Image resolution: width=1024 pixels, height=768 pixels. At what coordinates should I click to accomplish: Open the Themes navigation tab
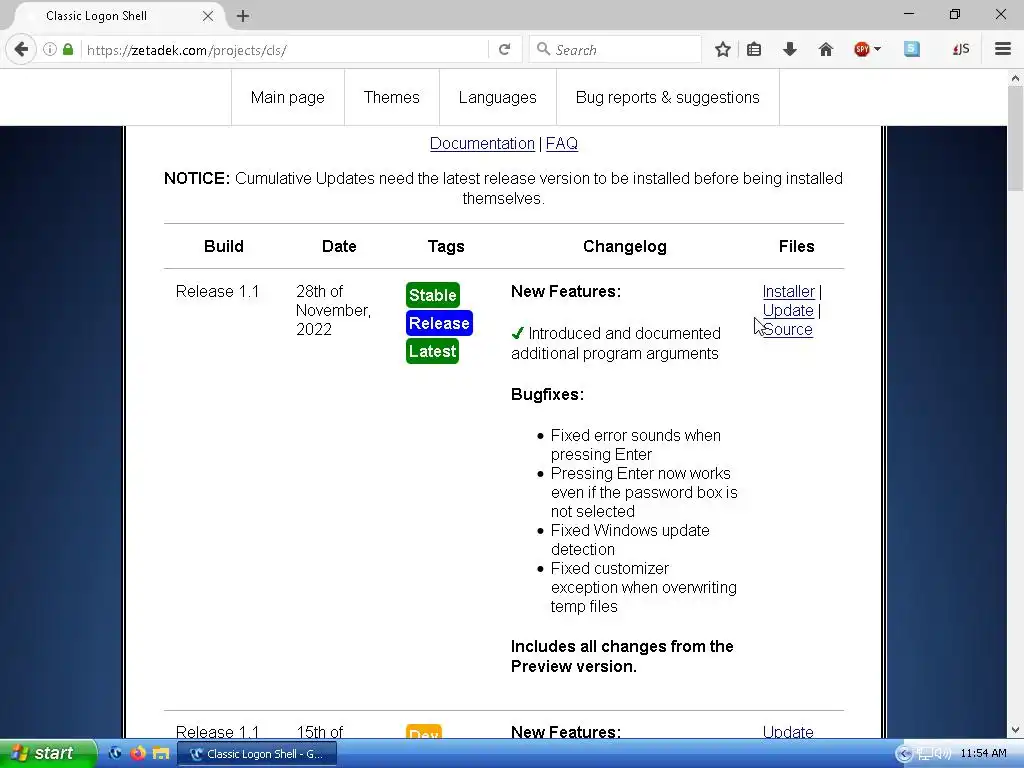click(x=392, y=97)
